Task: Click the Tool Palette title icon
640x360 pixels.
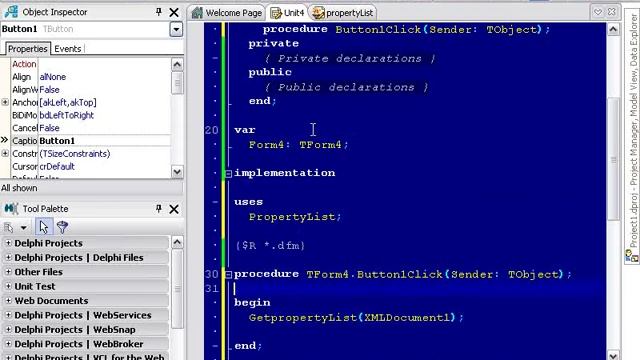Action: (x=11, y=209)
